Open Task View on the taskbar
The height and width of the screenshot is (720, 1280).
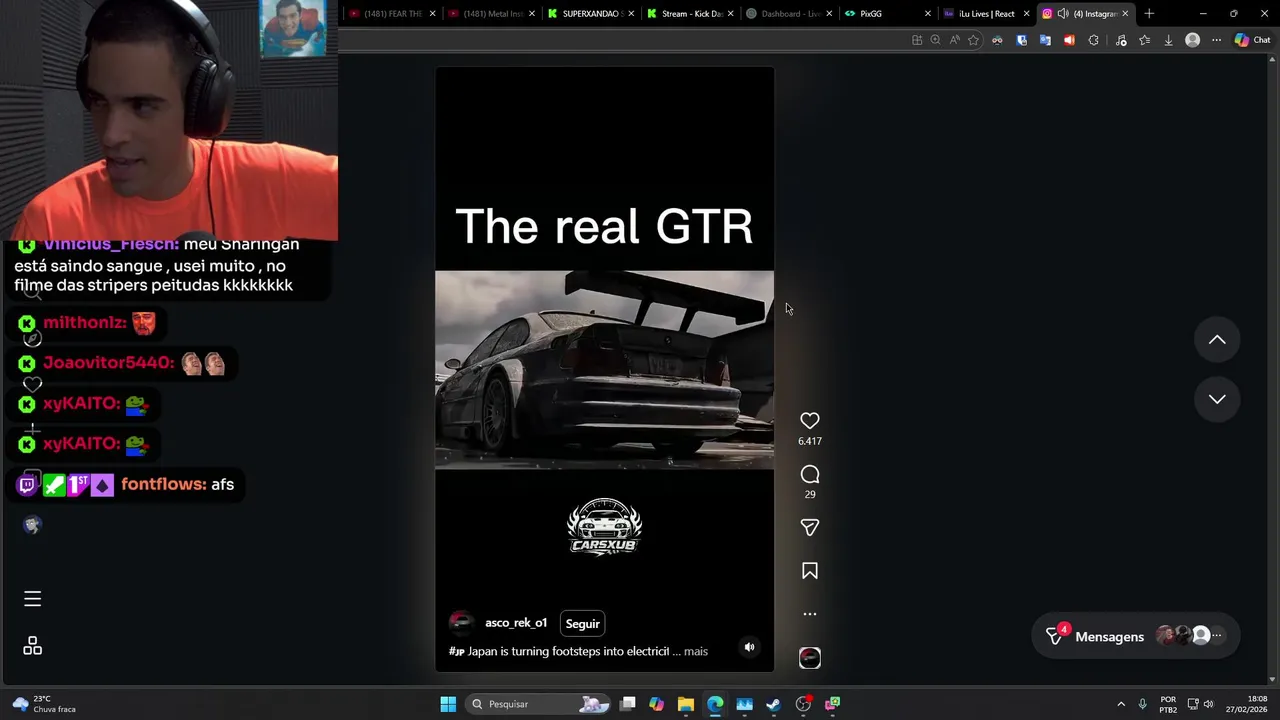[627, 704]
